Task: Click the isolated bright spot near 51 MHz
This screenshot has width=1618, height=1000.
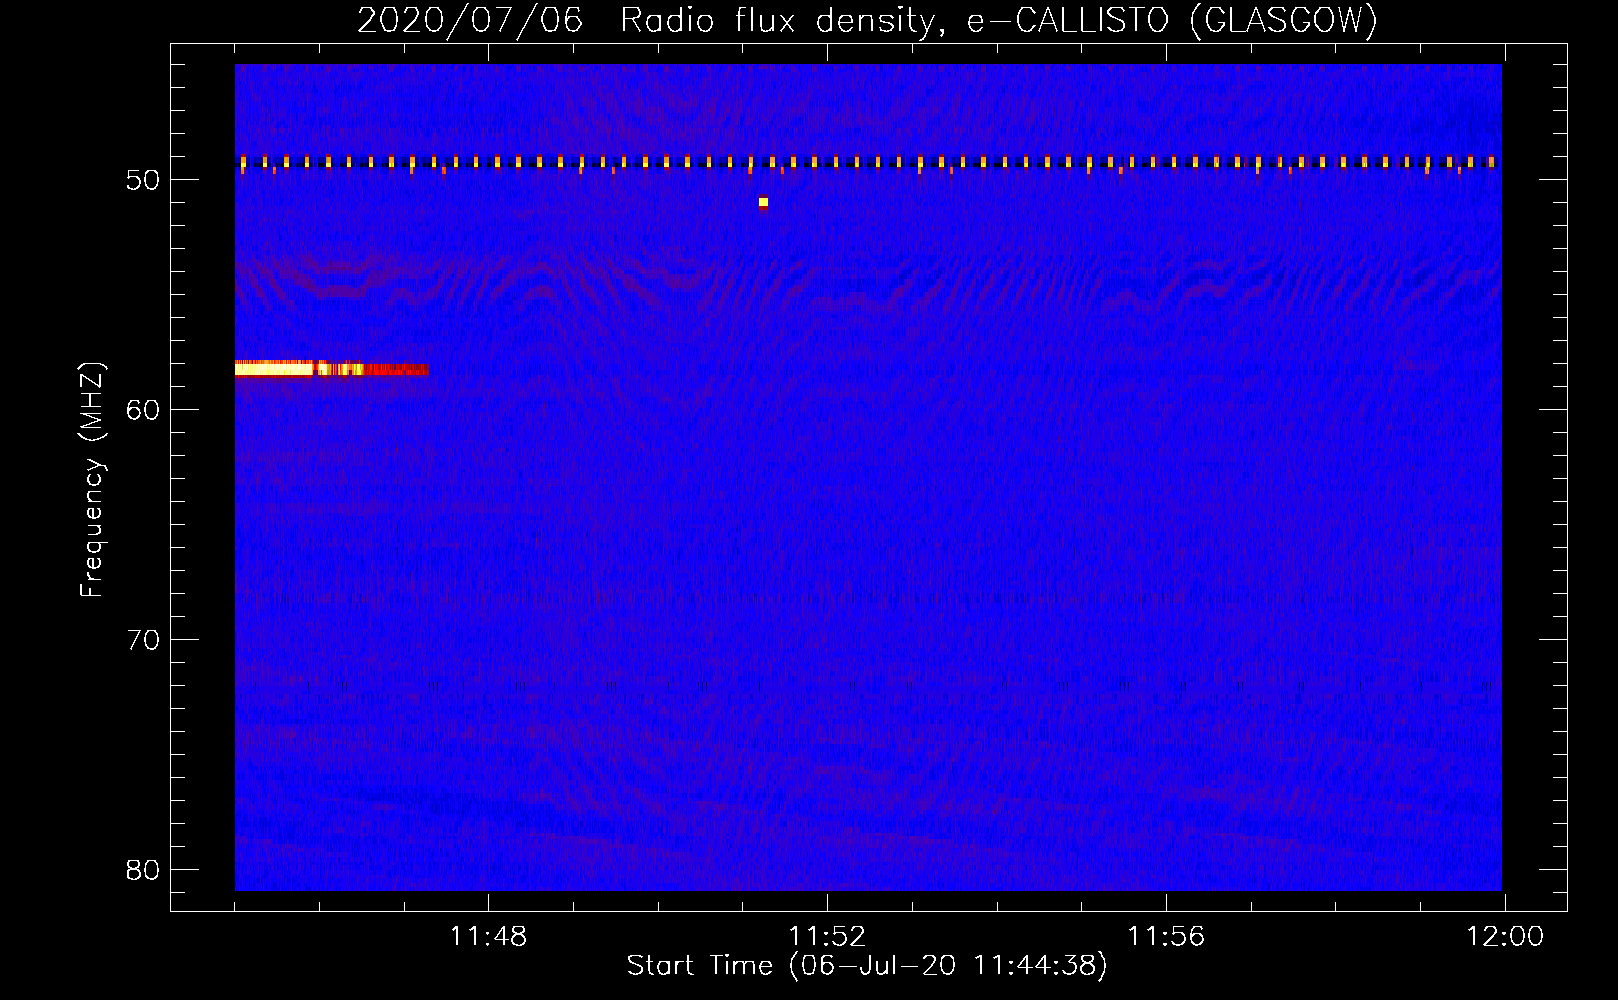Action: pyautogui.click(x=763, y=203)
